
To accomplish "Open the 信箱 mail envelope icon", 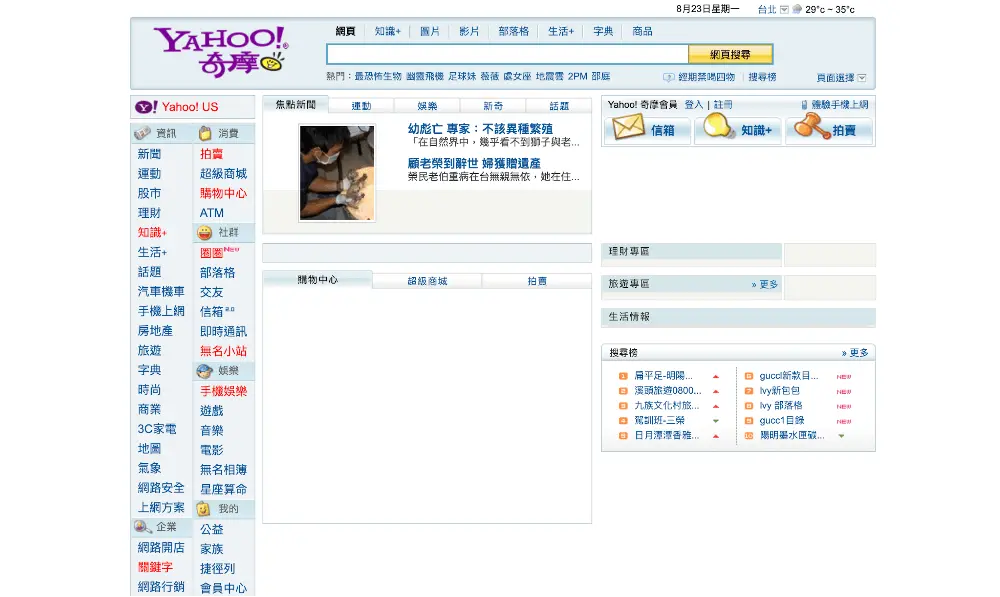I will (629, 126).
